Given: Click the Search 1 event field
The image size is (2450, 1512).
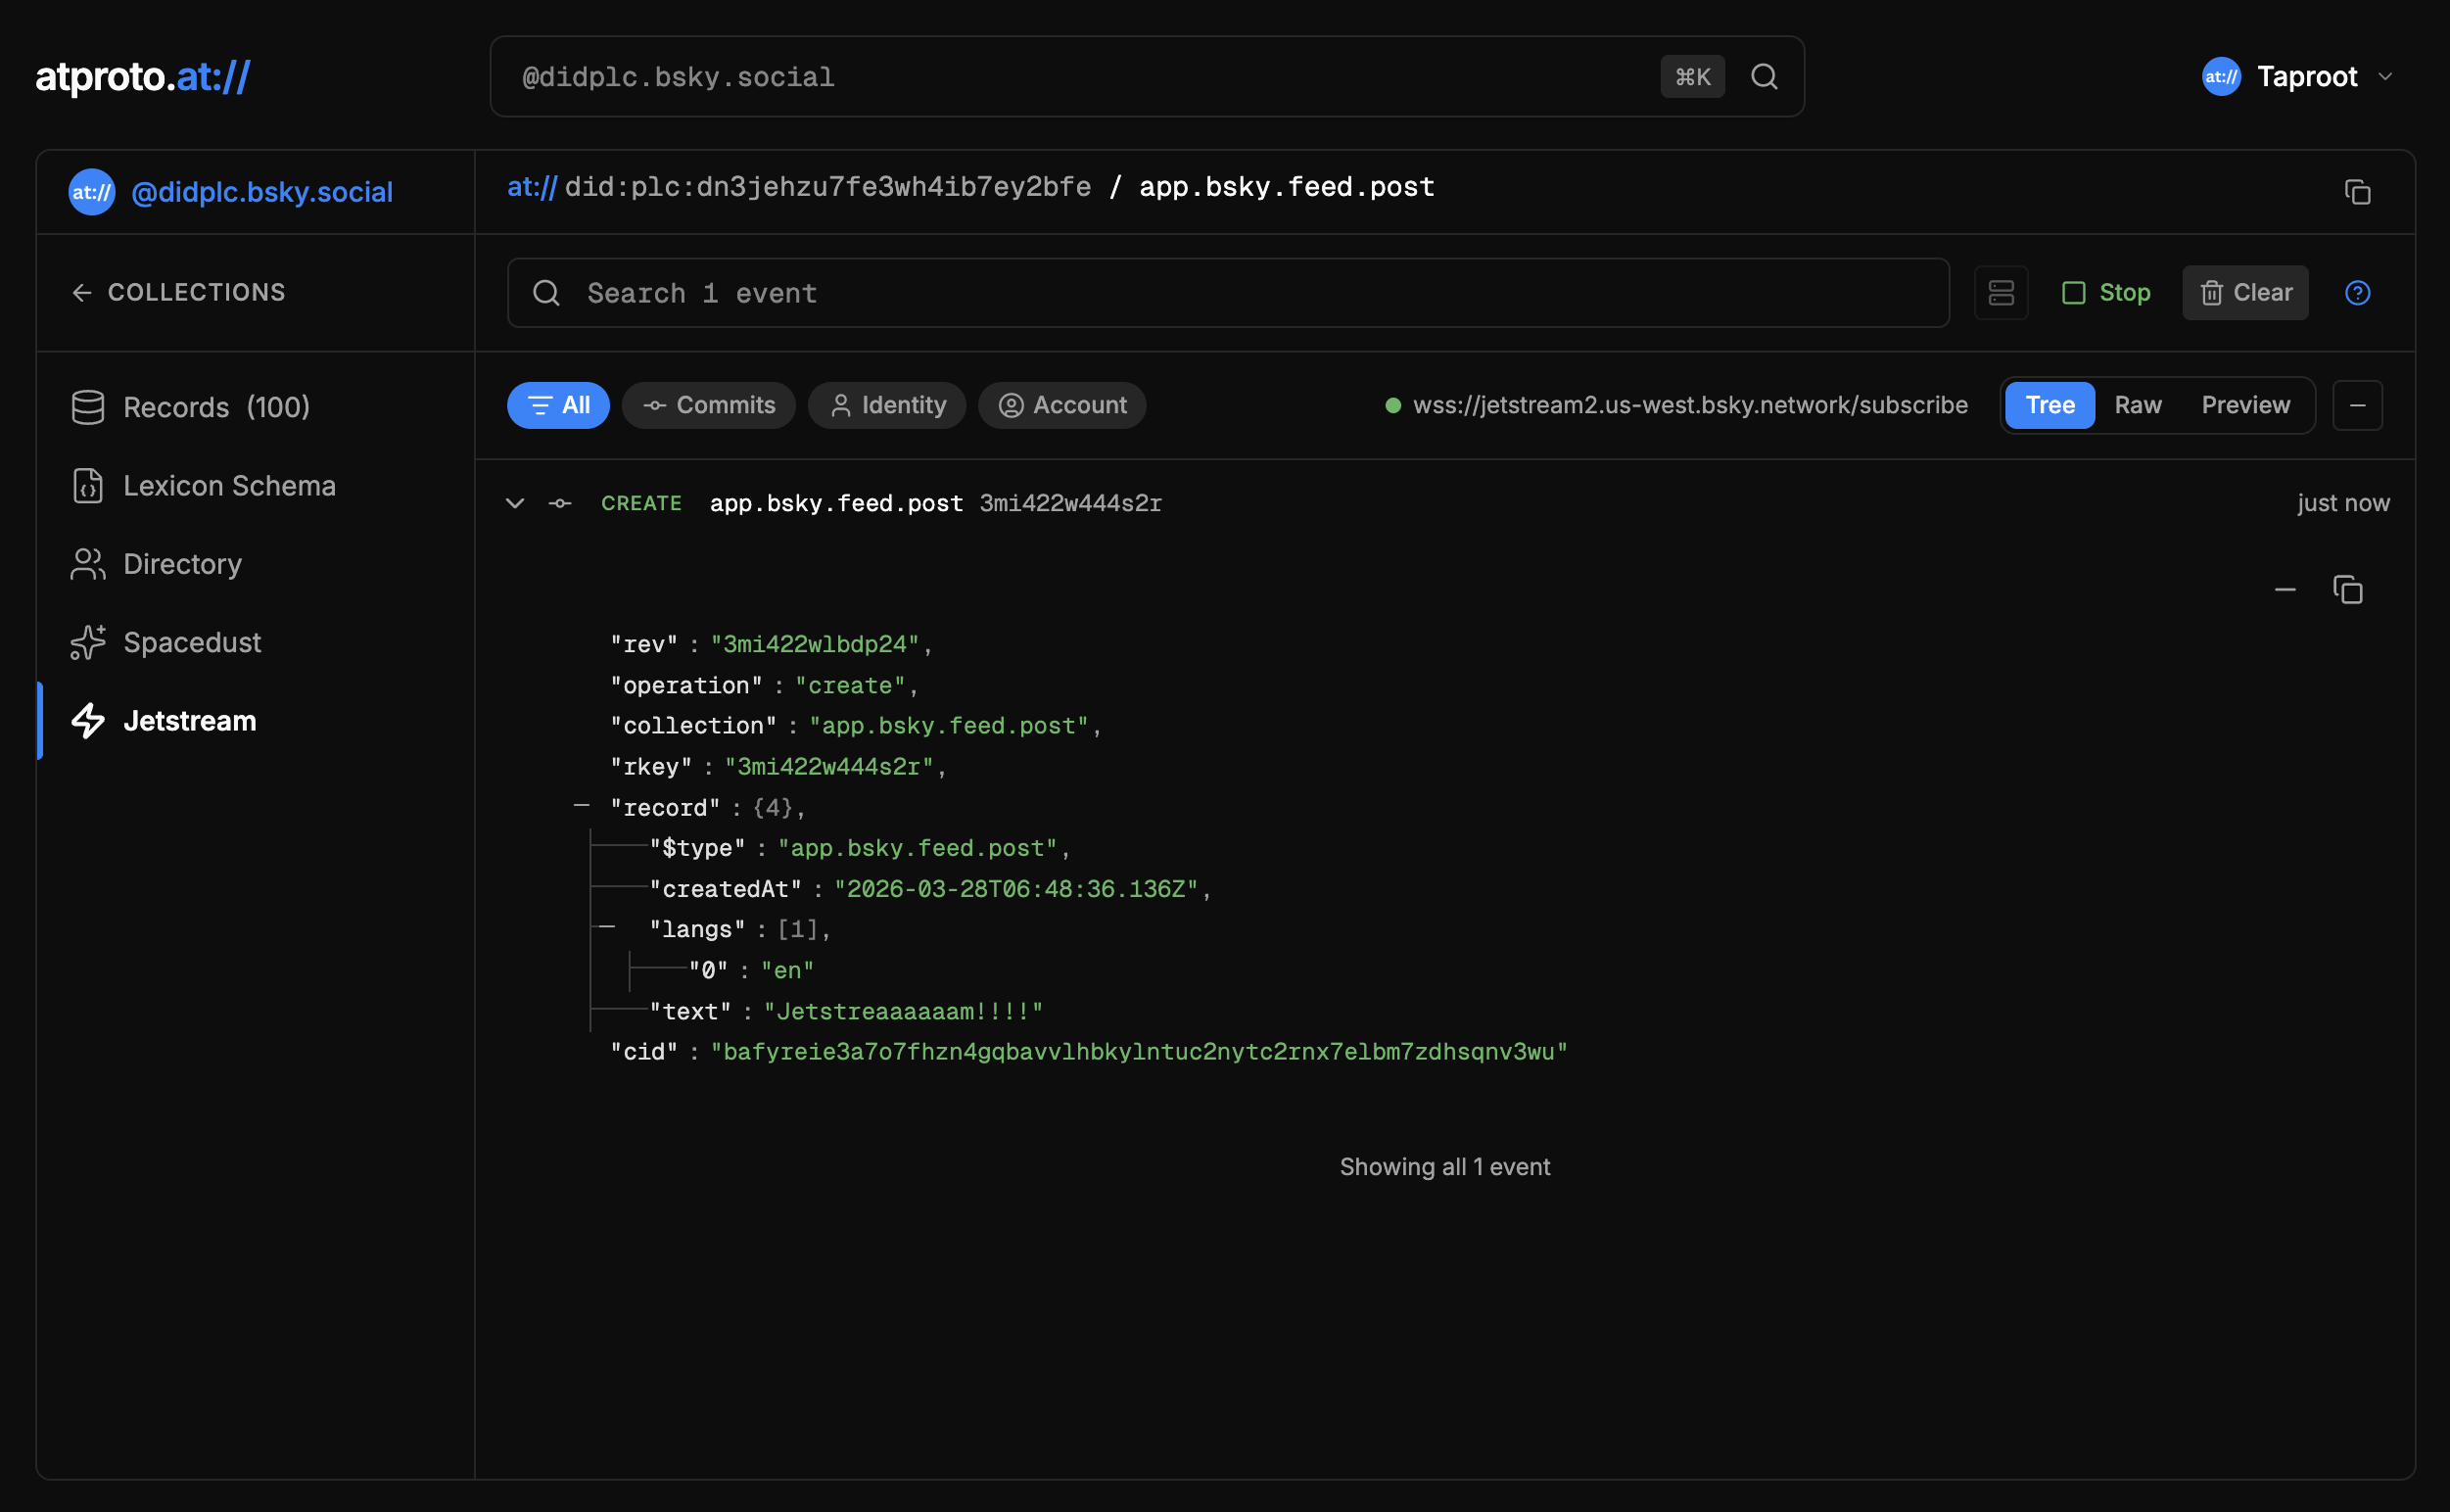Looking at the screenshot, I should [x=1228, y=293].
